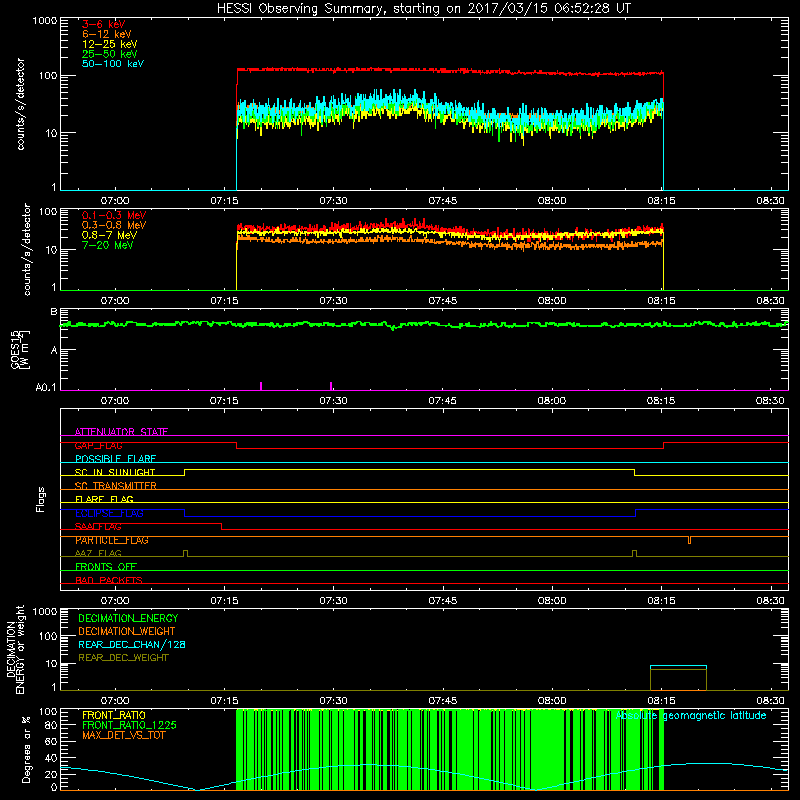Select the 12-25 keV legend label
This screenshot has height=800, width=800.
pos(110,44)
